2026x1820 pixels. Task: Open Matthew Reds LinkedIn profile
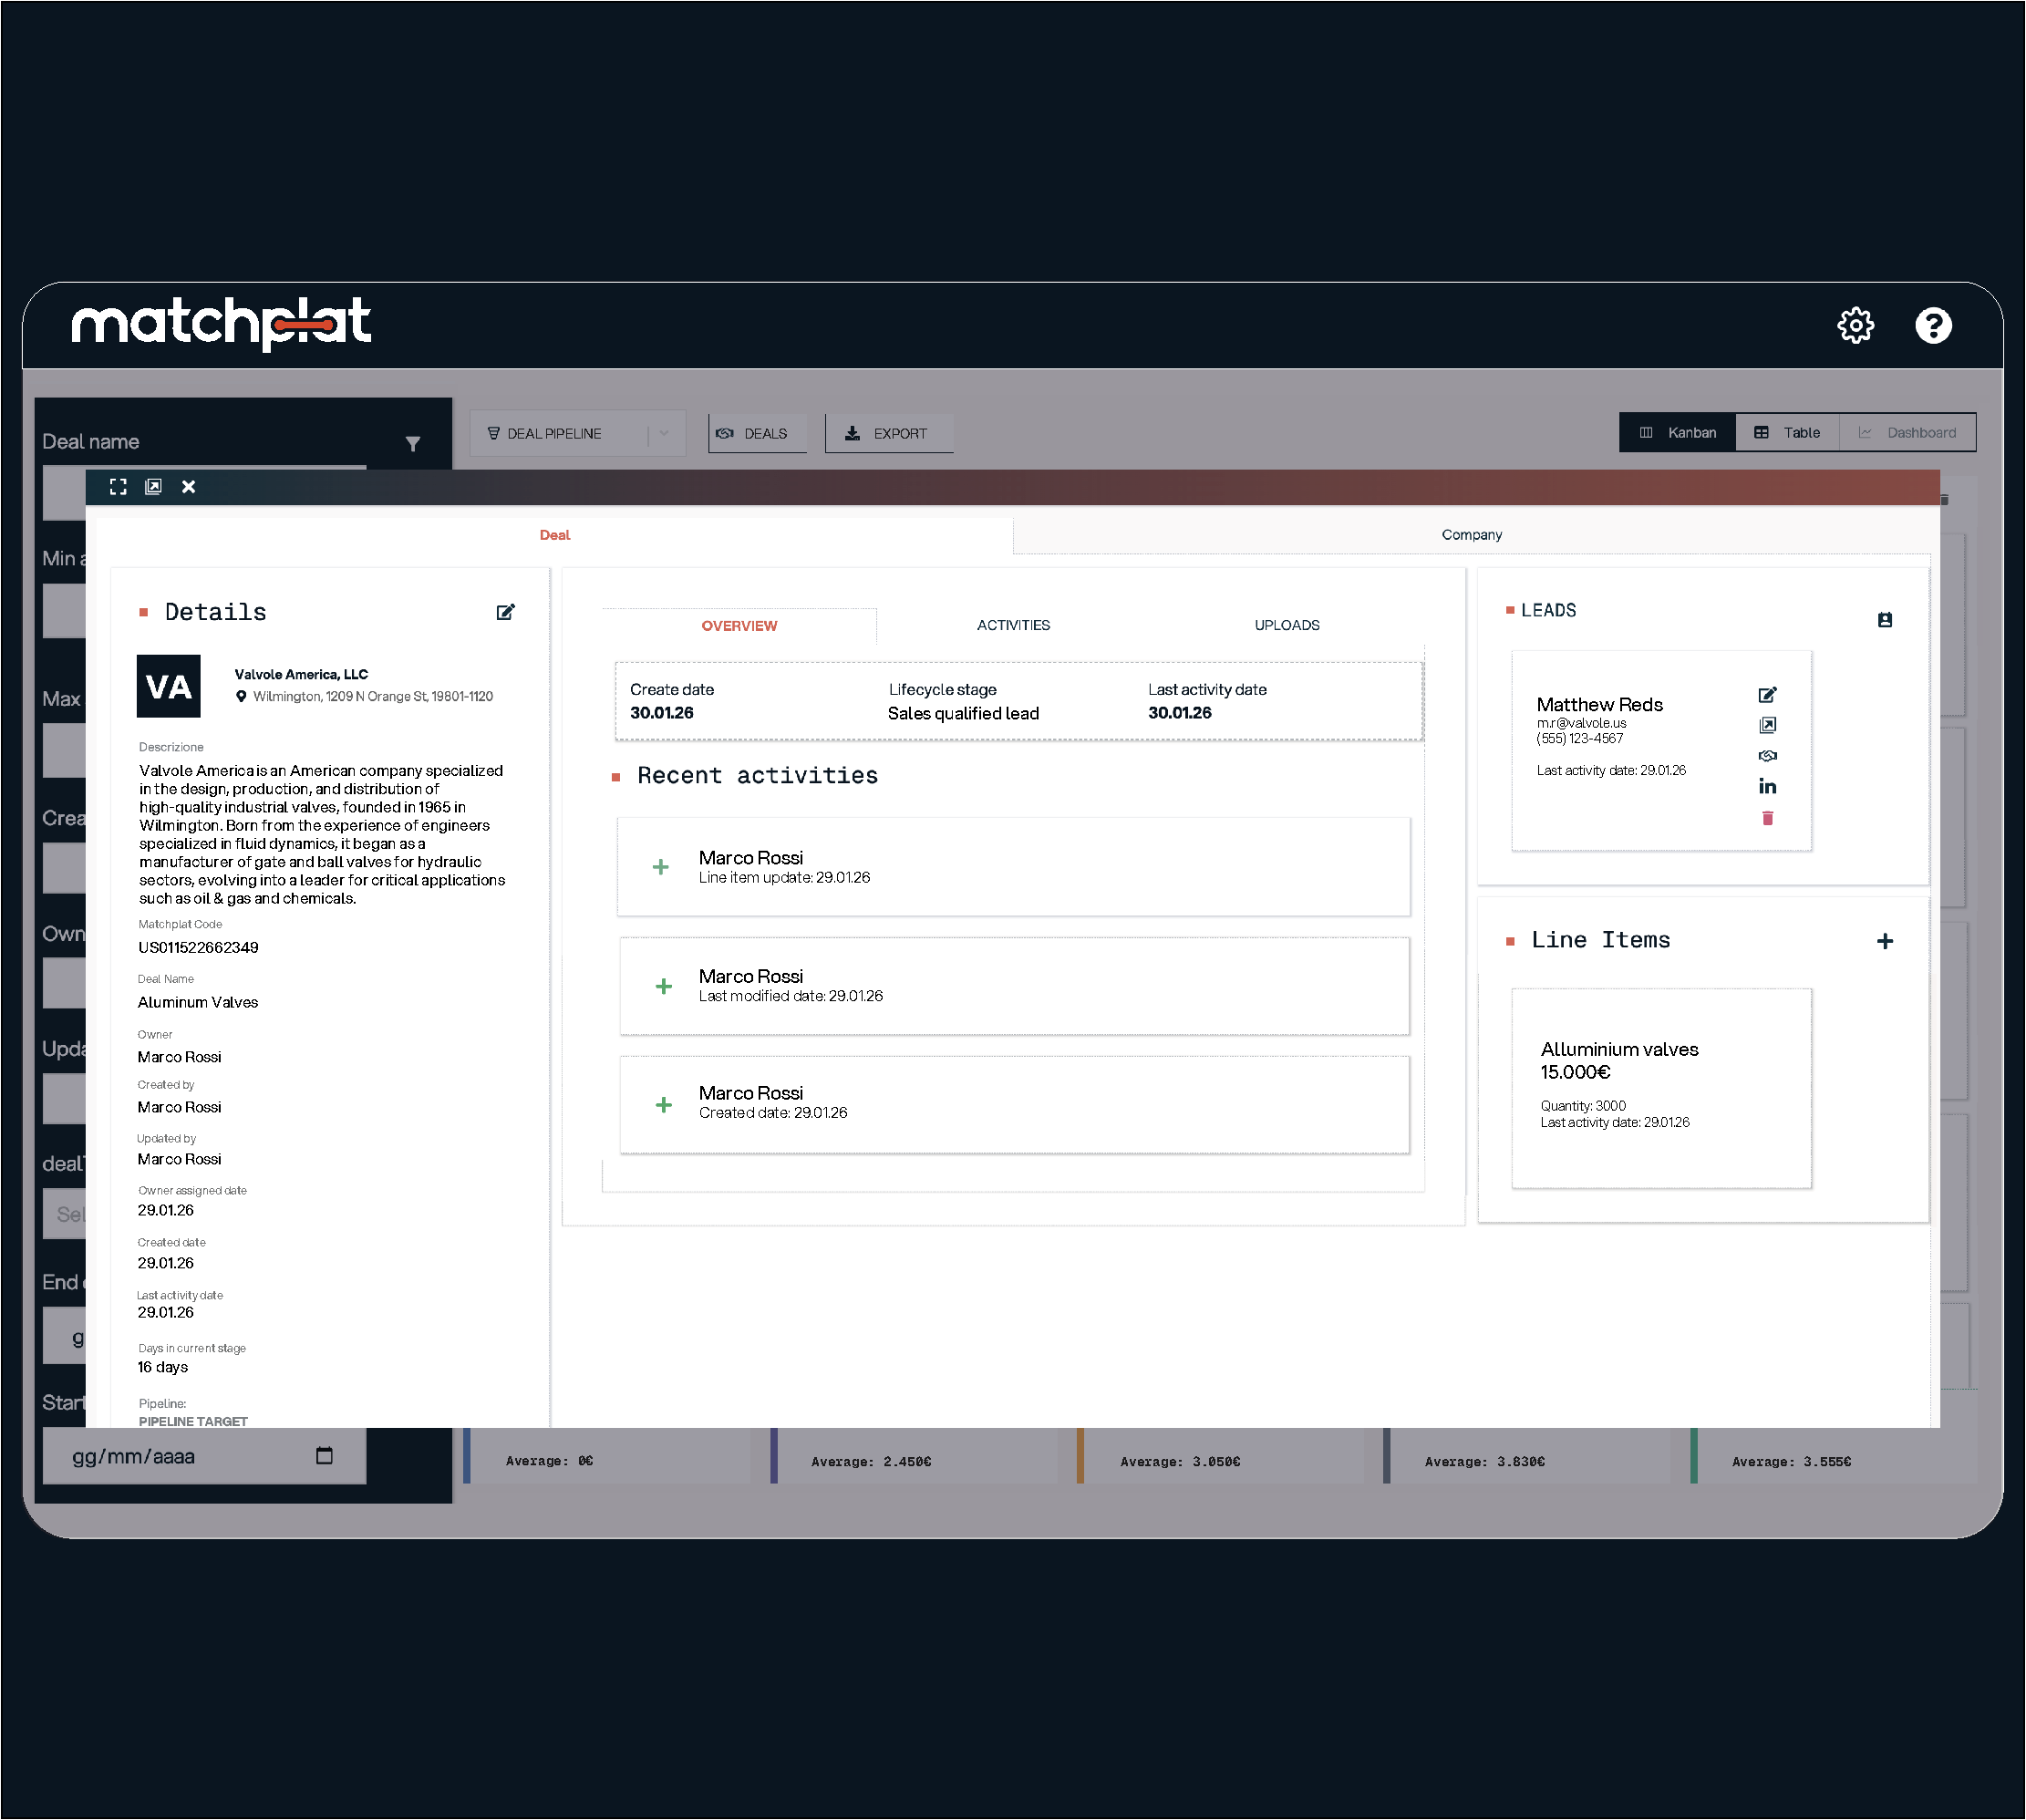click(1767, 787)
